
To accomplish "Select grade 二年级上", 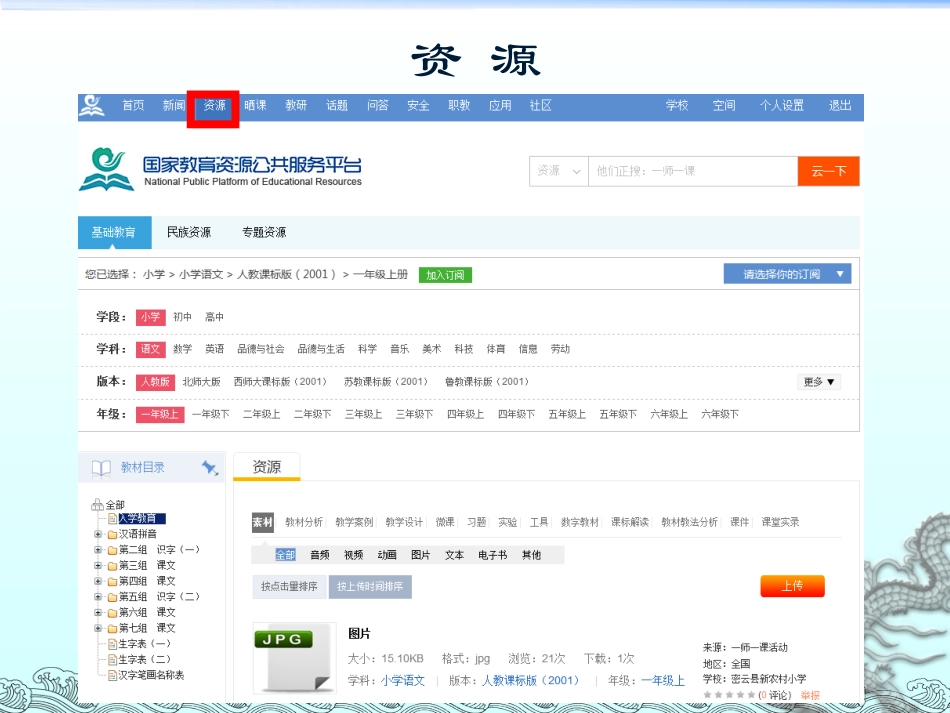I will 261,414.
